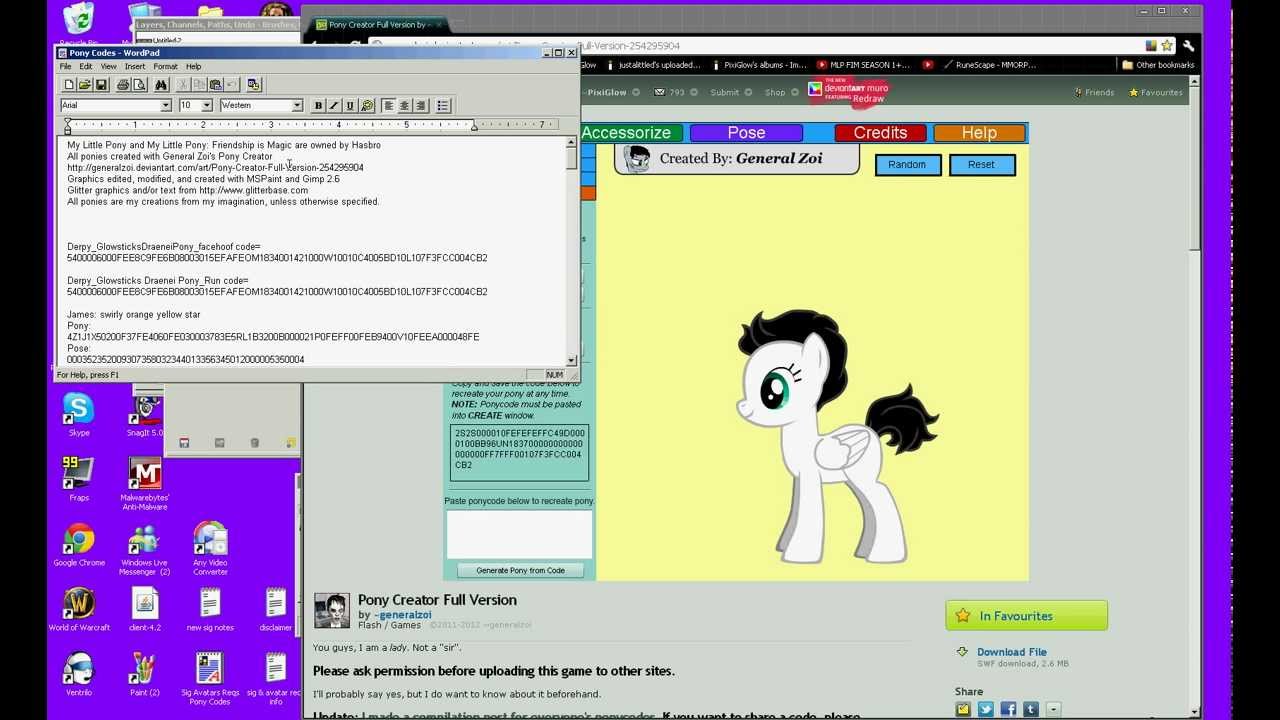
Task: Click WordPad Undo icon
Action: click(231, 85)
